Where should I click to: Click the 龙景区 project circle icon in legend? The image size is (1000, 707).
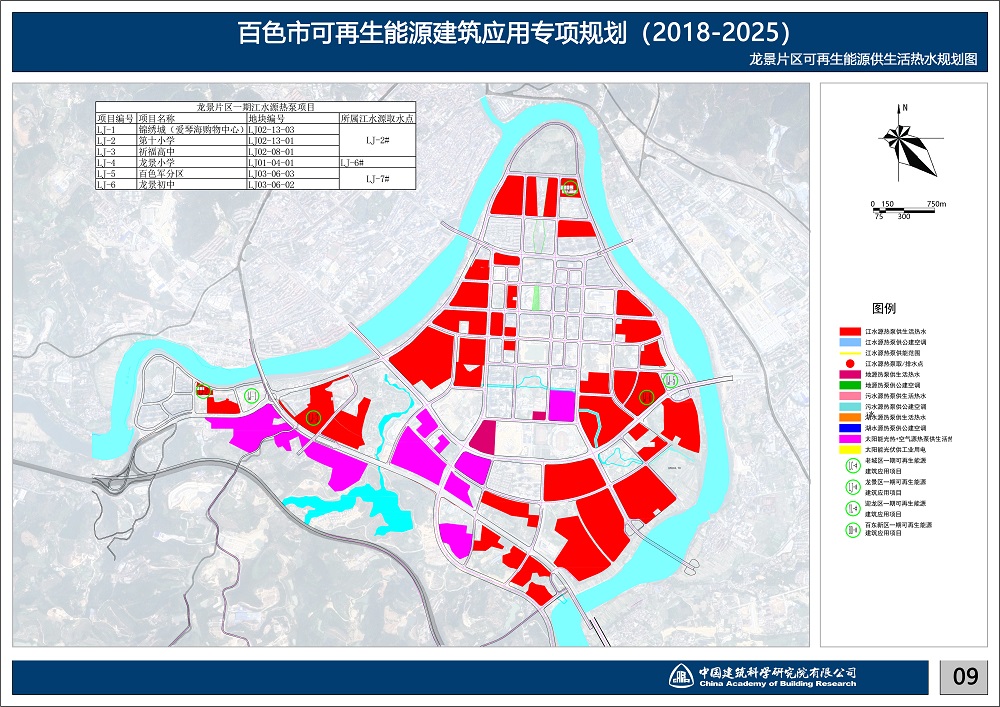853,486
